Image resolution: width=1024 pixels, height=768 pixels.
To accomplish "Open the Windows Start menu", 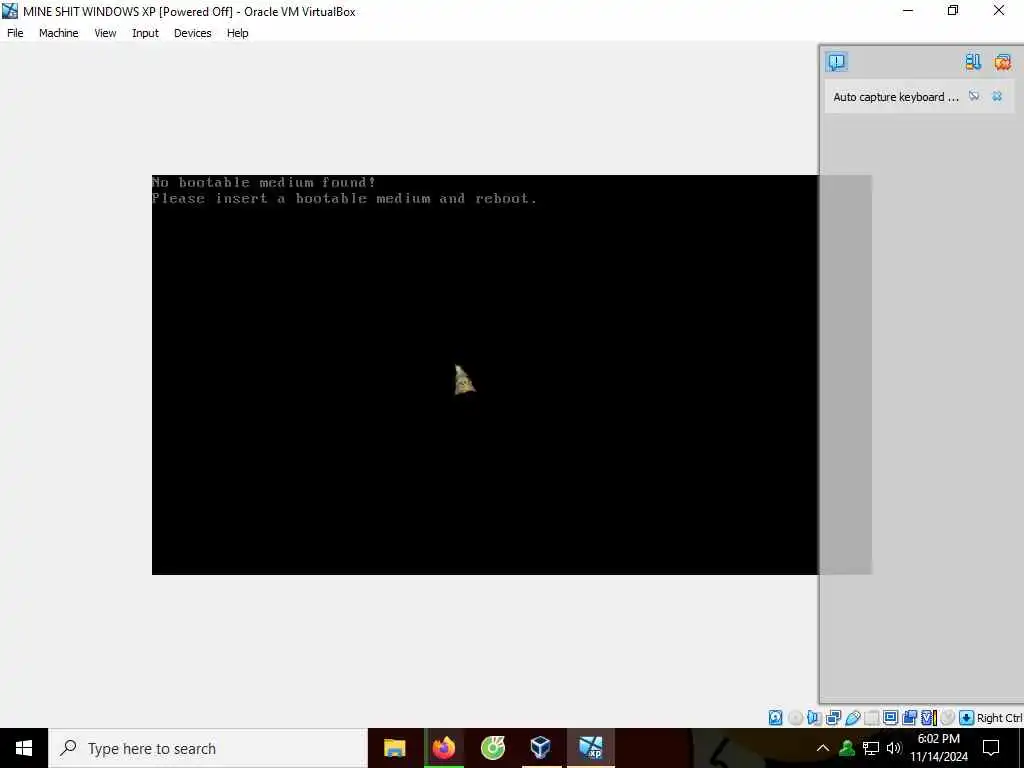I will click(x=24, y=748).
